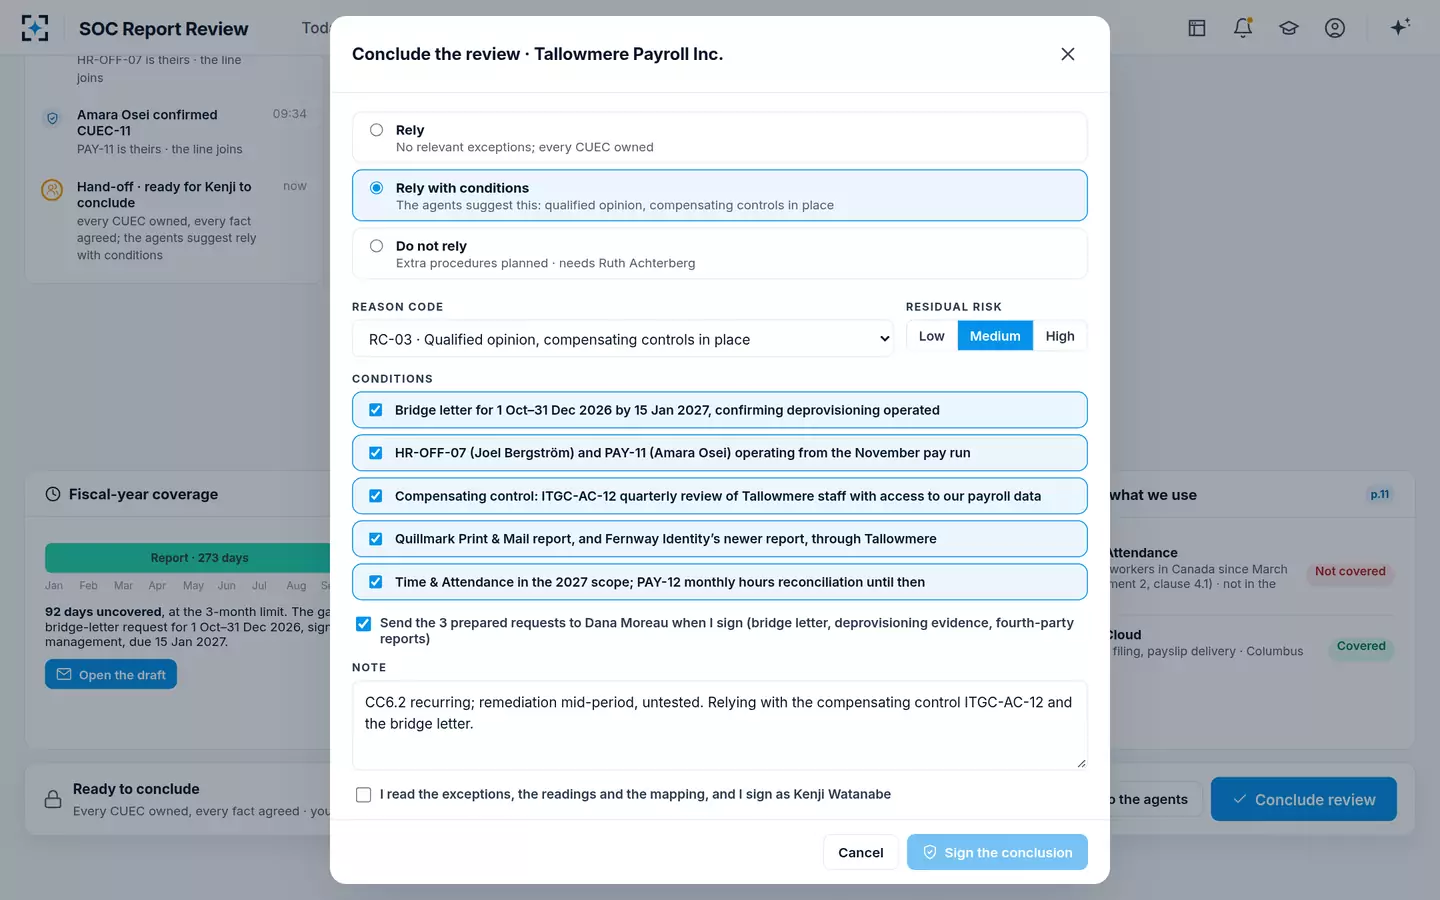
Task: Open the AI sparkle assistant icon
Action: pos(1400,27)
